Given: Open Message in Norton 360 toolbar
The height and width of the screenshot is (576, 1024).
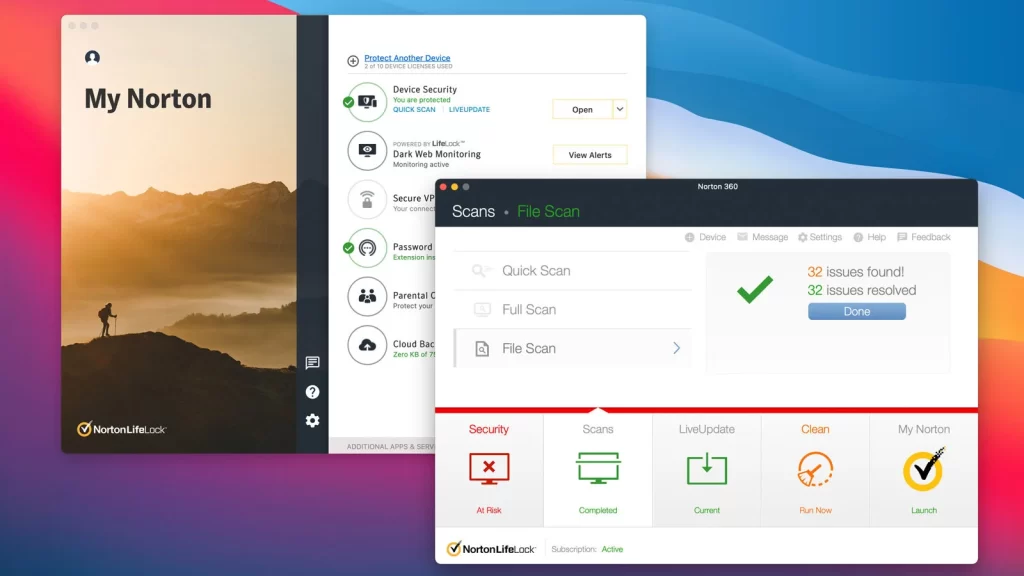Looking at the screenshot, I should (x=762, y=237).
